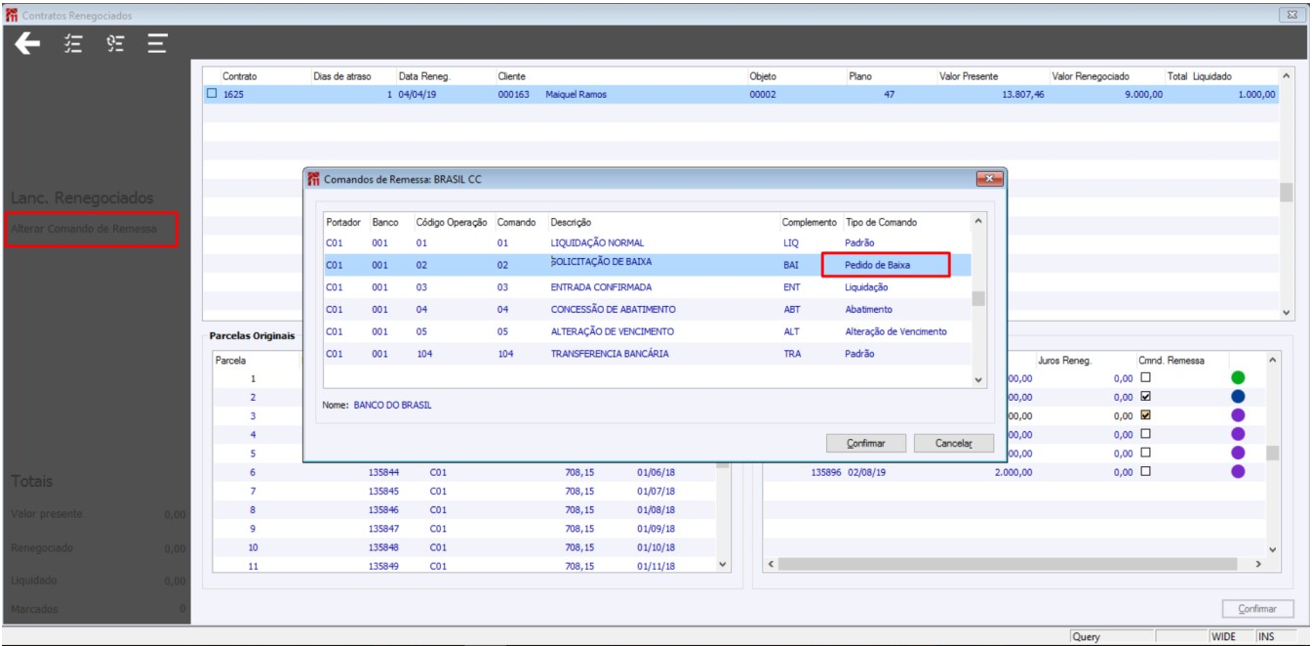Close the Comandos de Remessa dialog
Screen dimensions: 1312x646
[x=989, y=179]
